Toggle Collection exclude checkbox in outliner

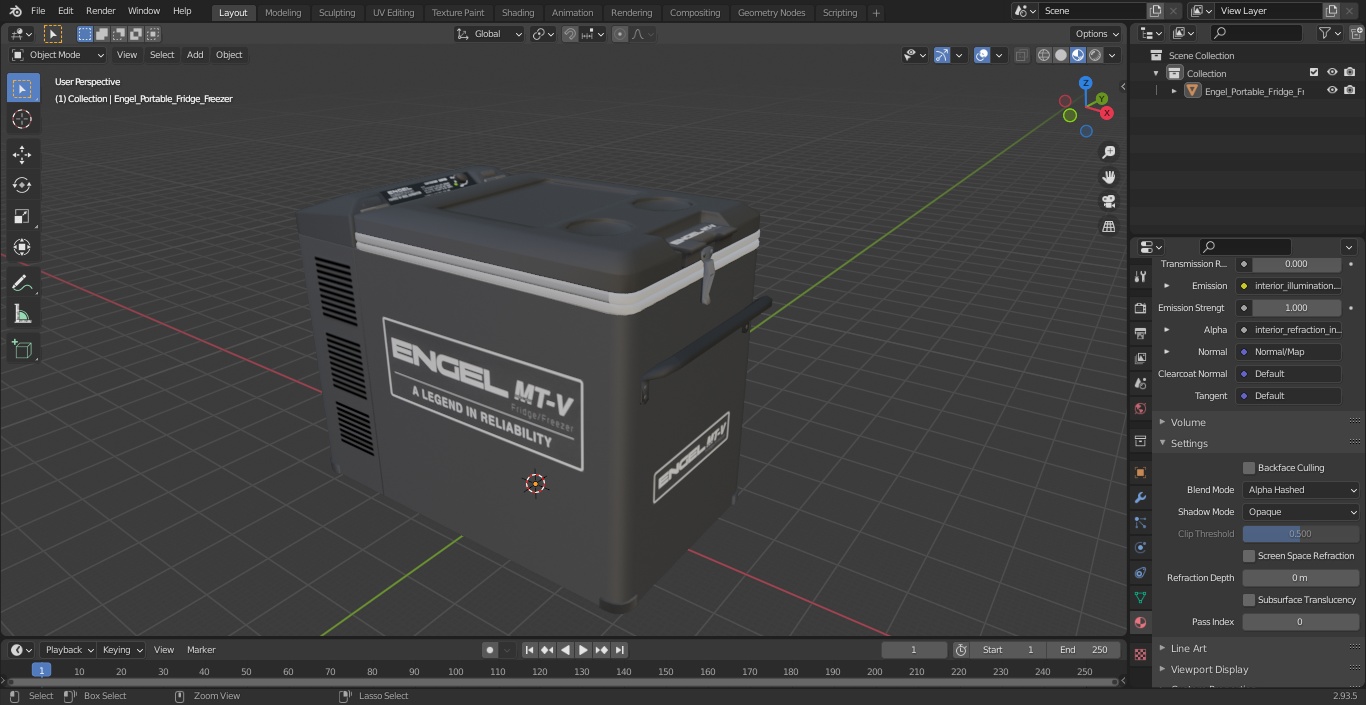(1314, 72)
